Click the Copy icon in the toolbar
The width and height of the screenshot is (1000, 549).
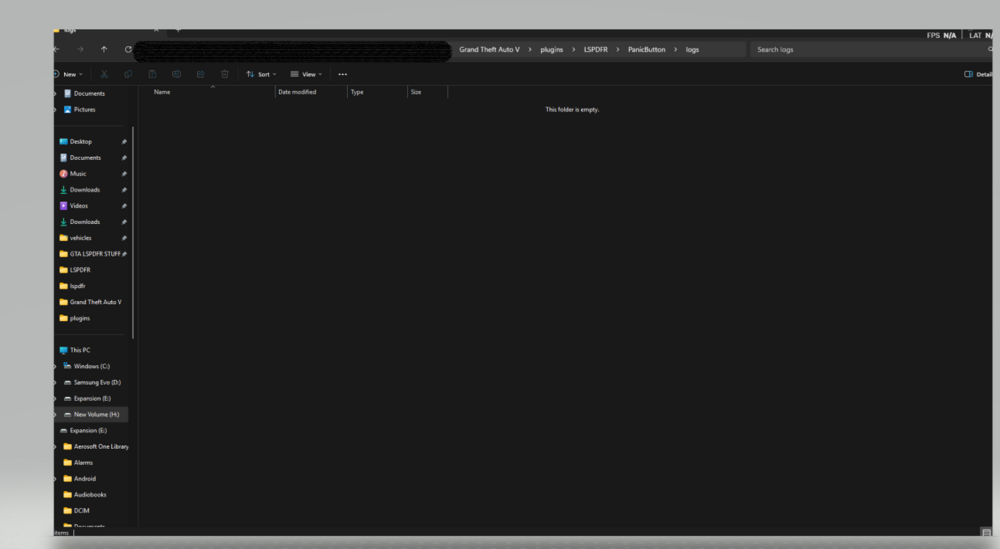tap(128, 74)
